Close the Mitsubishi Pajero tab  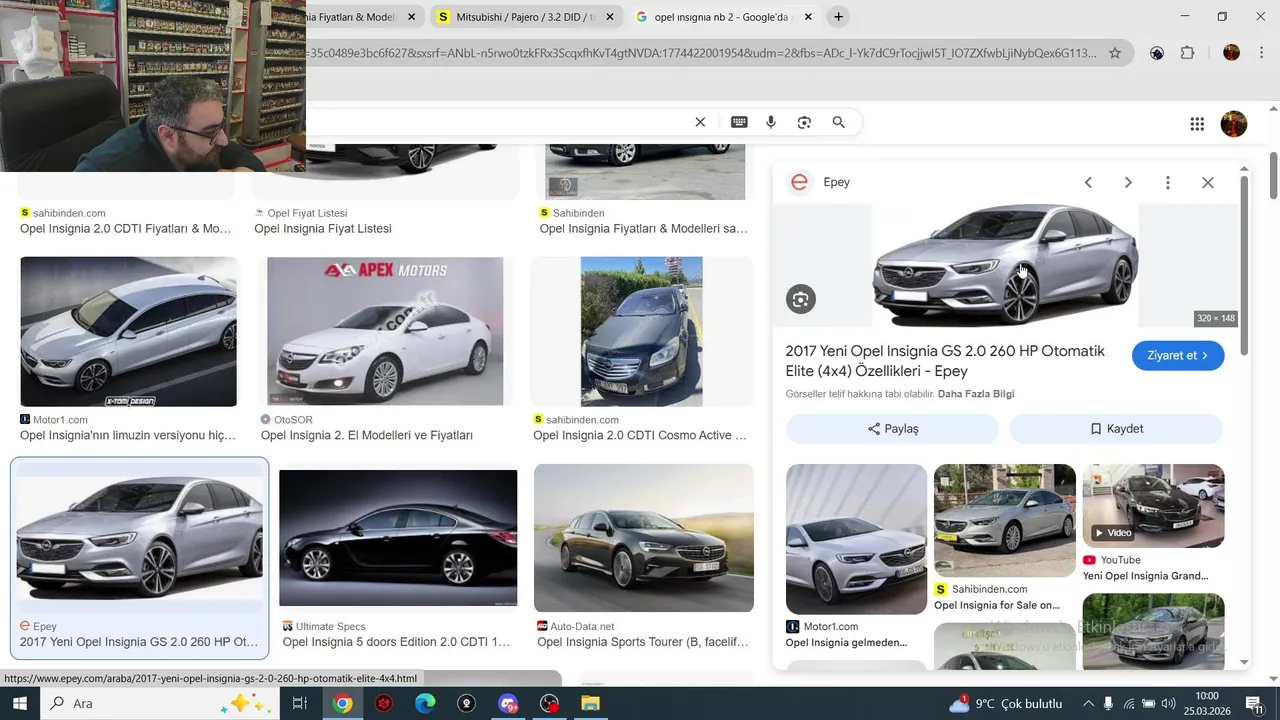[612, 17]
